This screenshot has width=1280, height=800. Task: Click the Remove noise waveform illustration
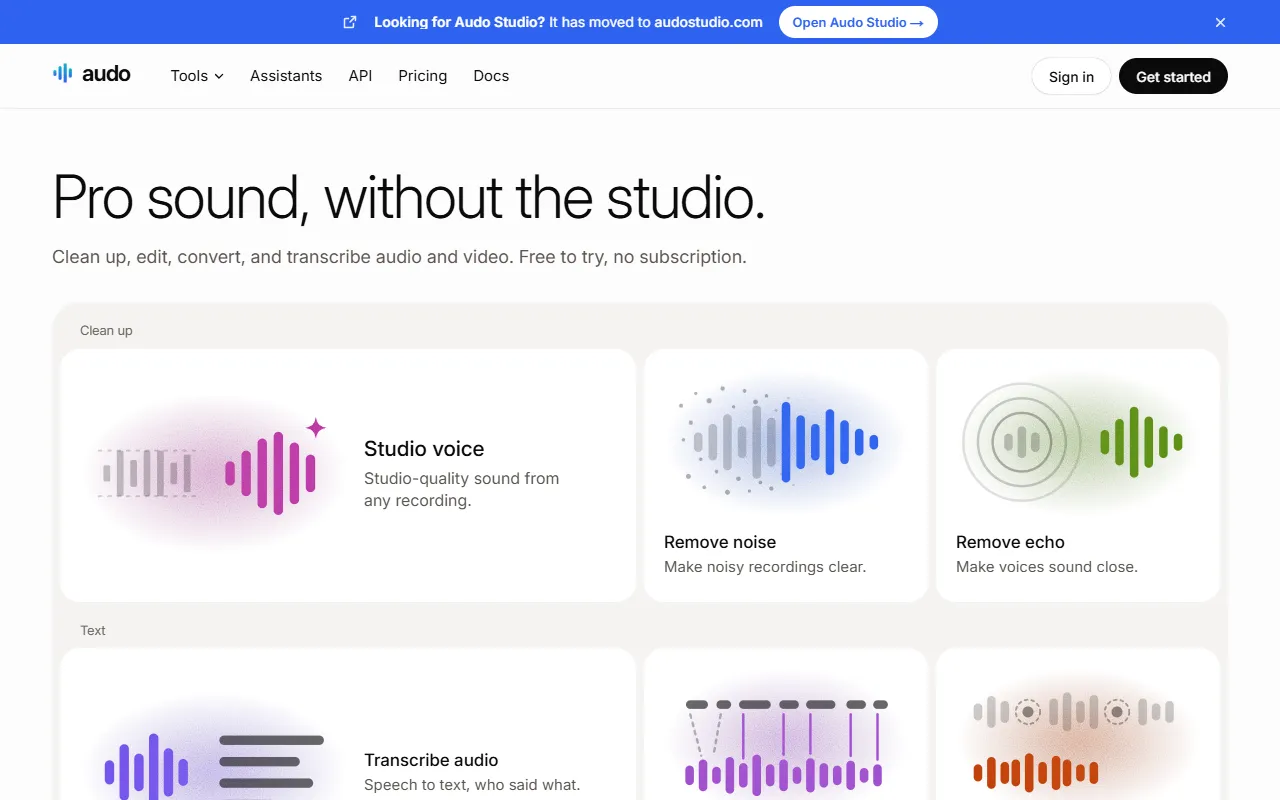[x=785, y=440]
